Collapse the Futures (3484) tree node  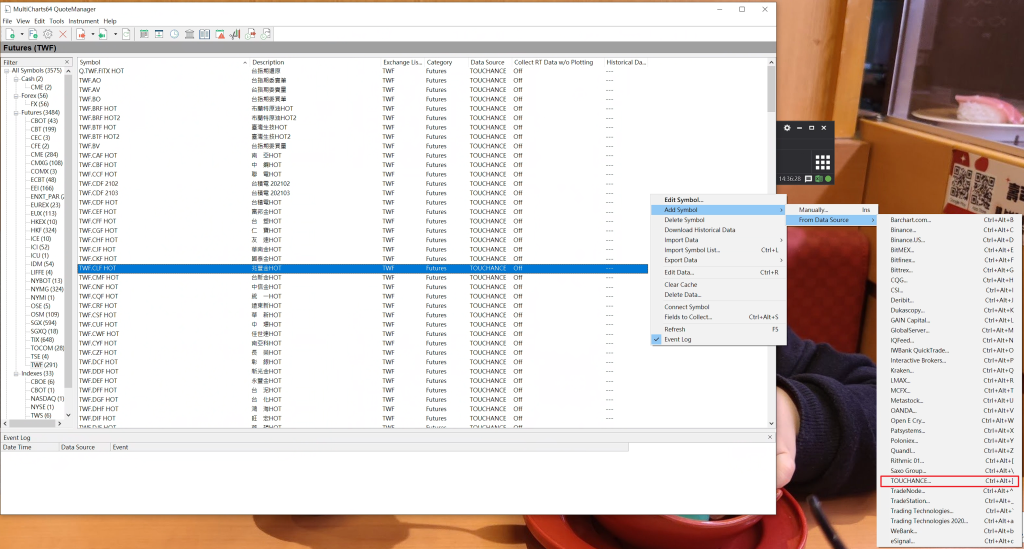pyautogui.click(x=16, y=113)
